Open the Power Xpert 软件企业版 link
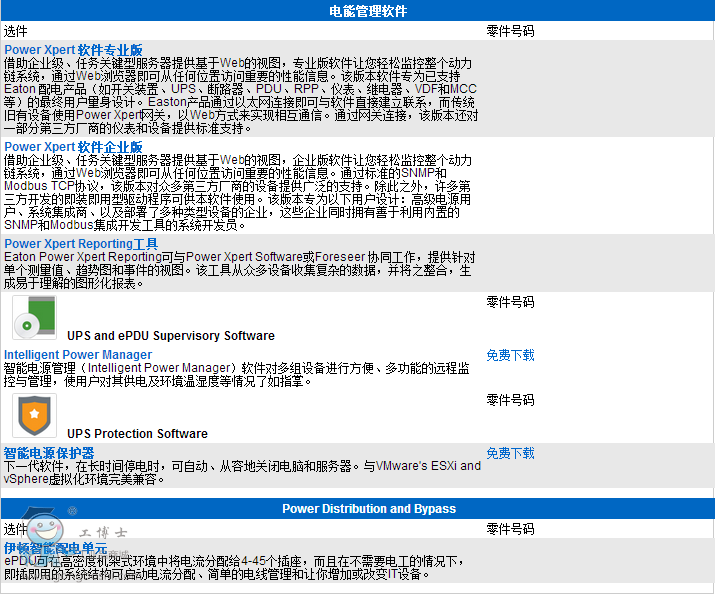The height and width of the screenshot is (595, 715). pyautogui.click(x=73, y=147)
